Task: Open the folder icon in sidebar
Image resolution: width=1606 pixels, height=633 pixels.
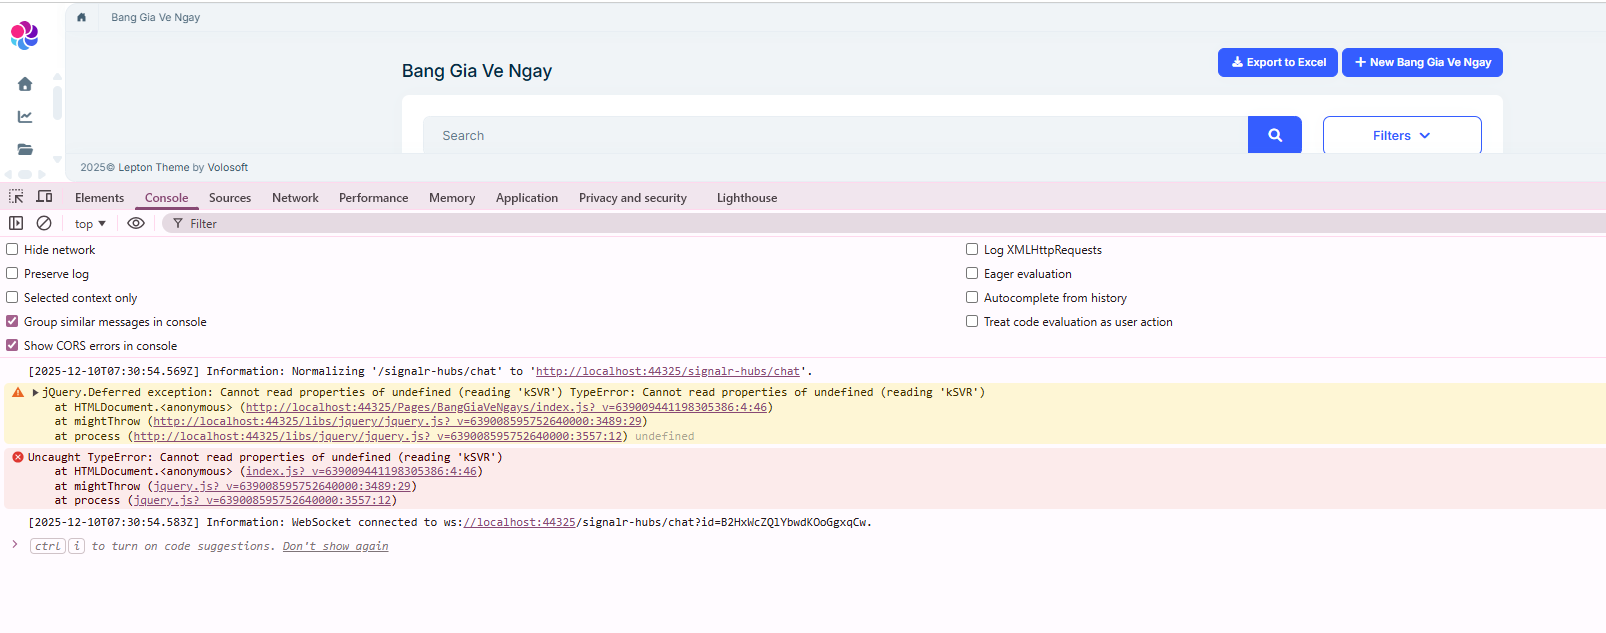Action: tap(25, 149)
